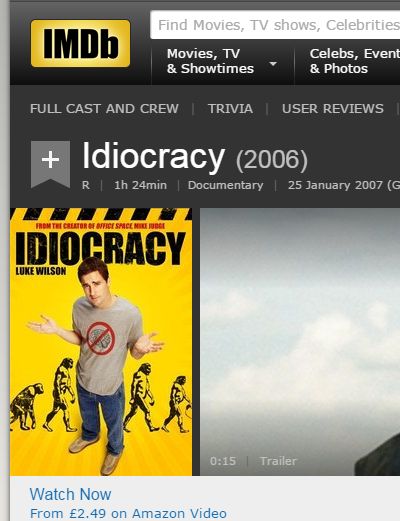The image size is (400, 521).
Task: Expand the Movies, TV & Showtimes dropdown arrow
Action: 273,63
